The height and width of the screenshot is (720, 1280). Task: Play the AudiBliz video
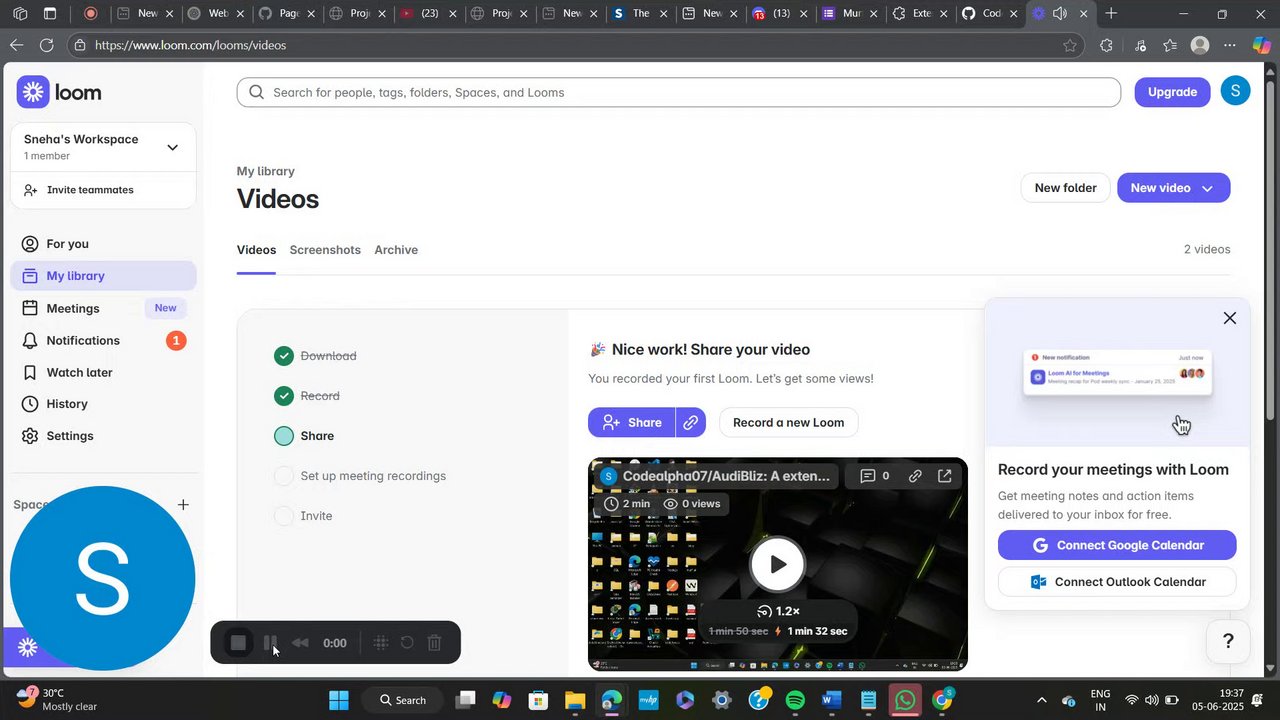pyautogui.click(x=777, y=565)
